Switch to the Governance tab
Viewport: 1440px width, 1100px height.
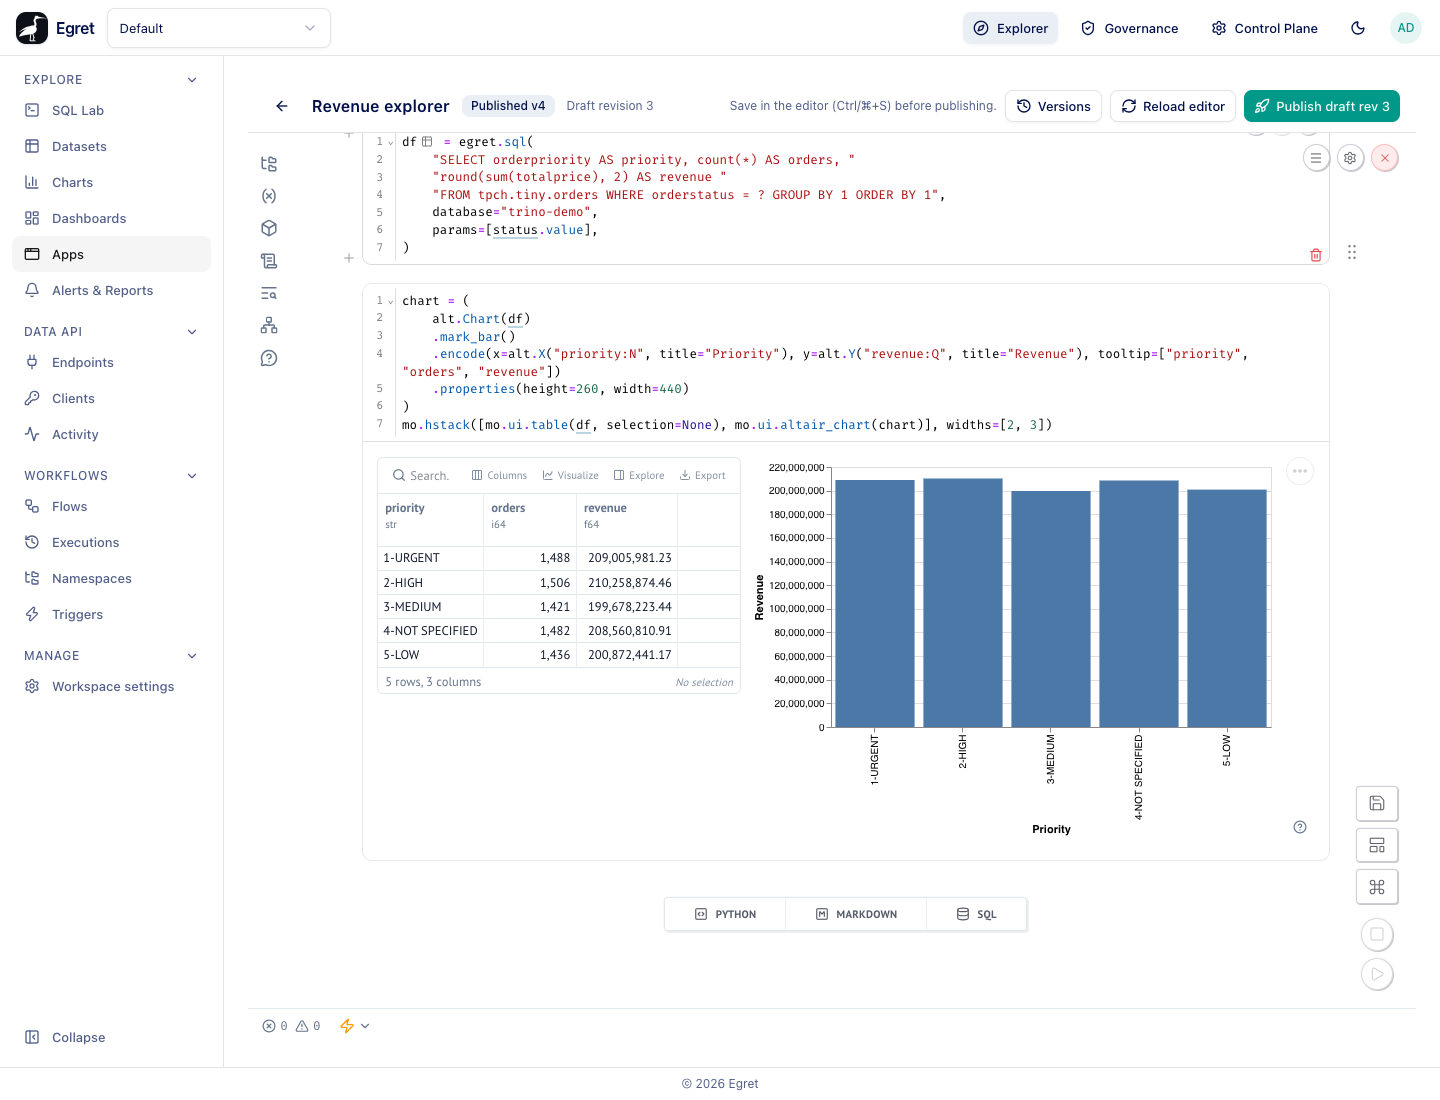(x=1130, y=28)
